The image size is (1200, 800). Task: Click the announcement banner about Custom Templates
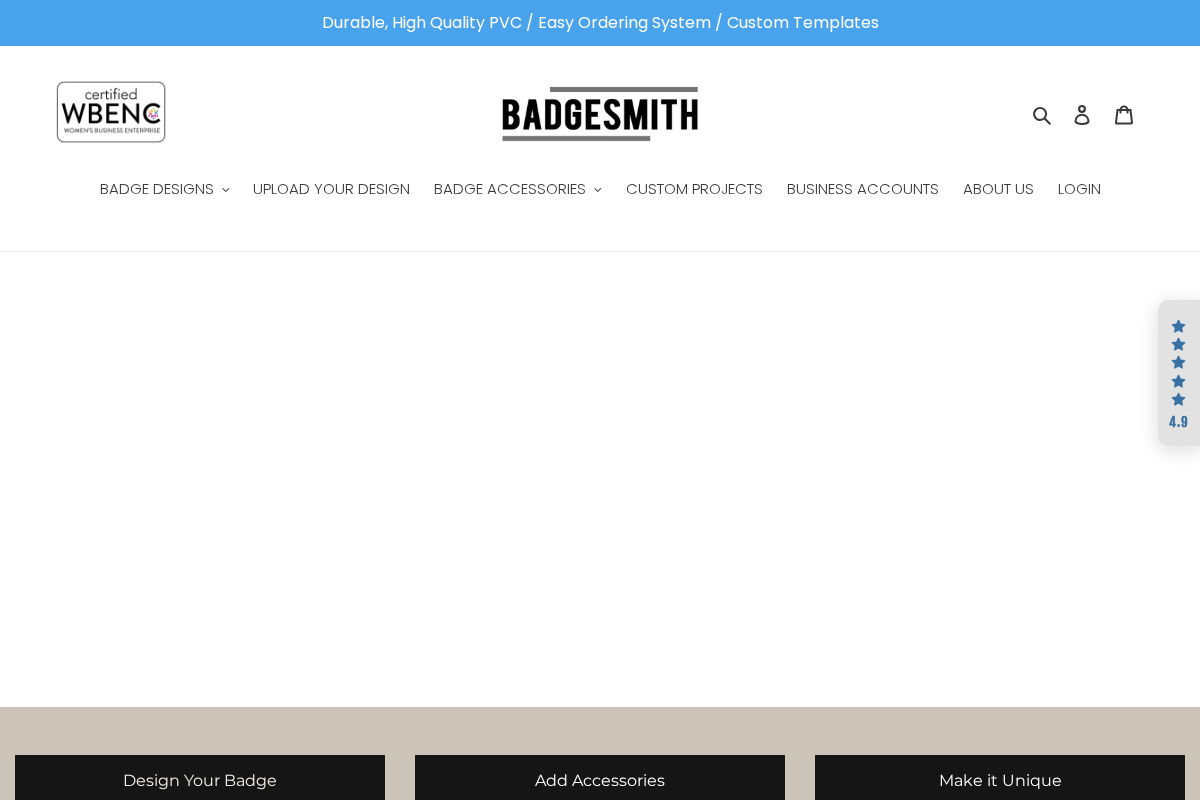pos(600,22)
